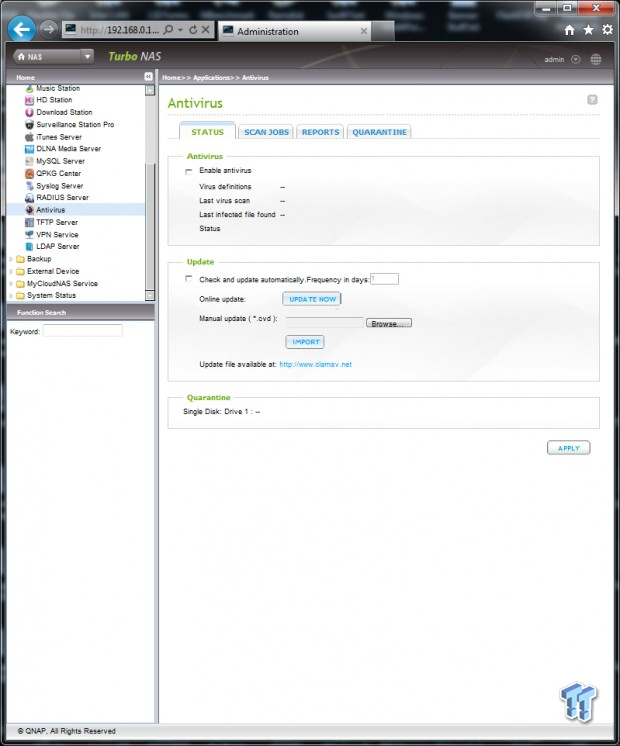Select the Syslog Server icon

point(30,186)
